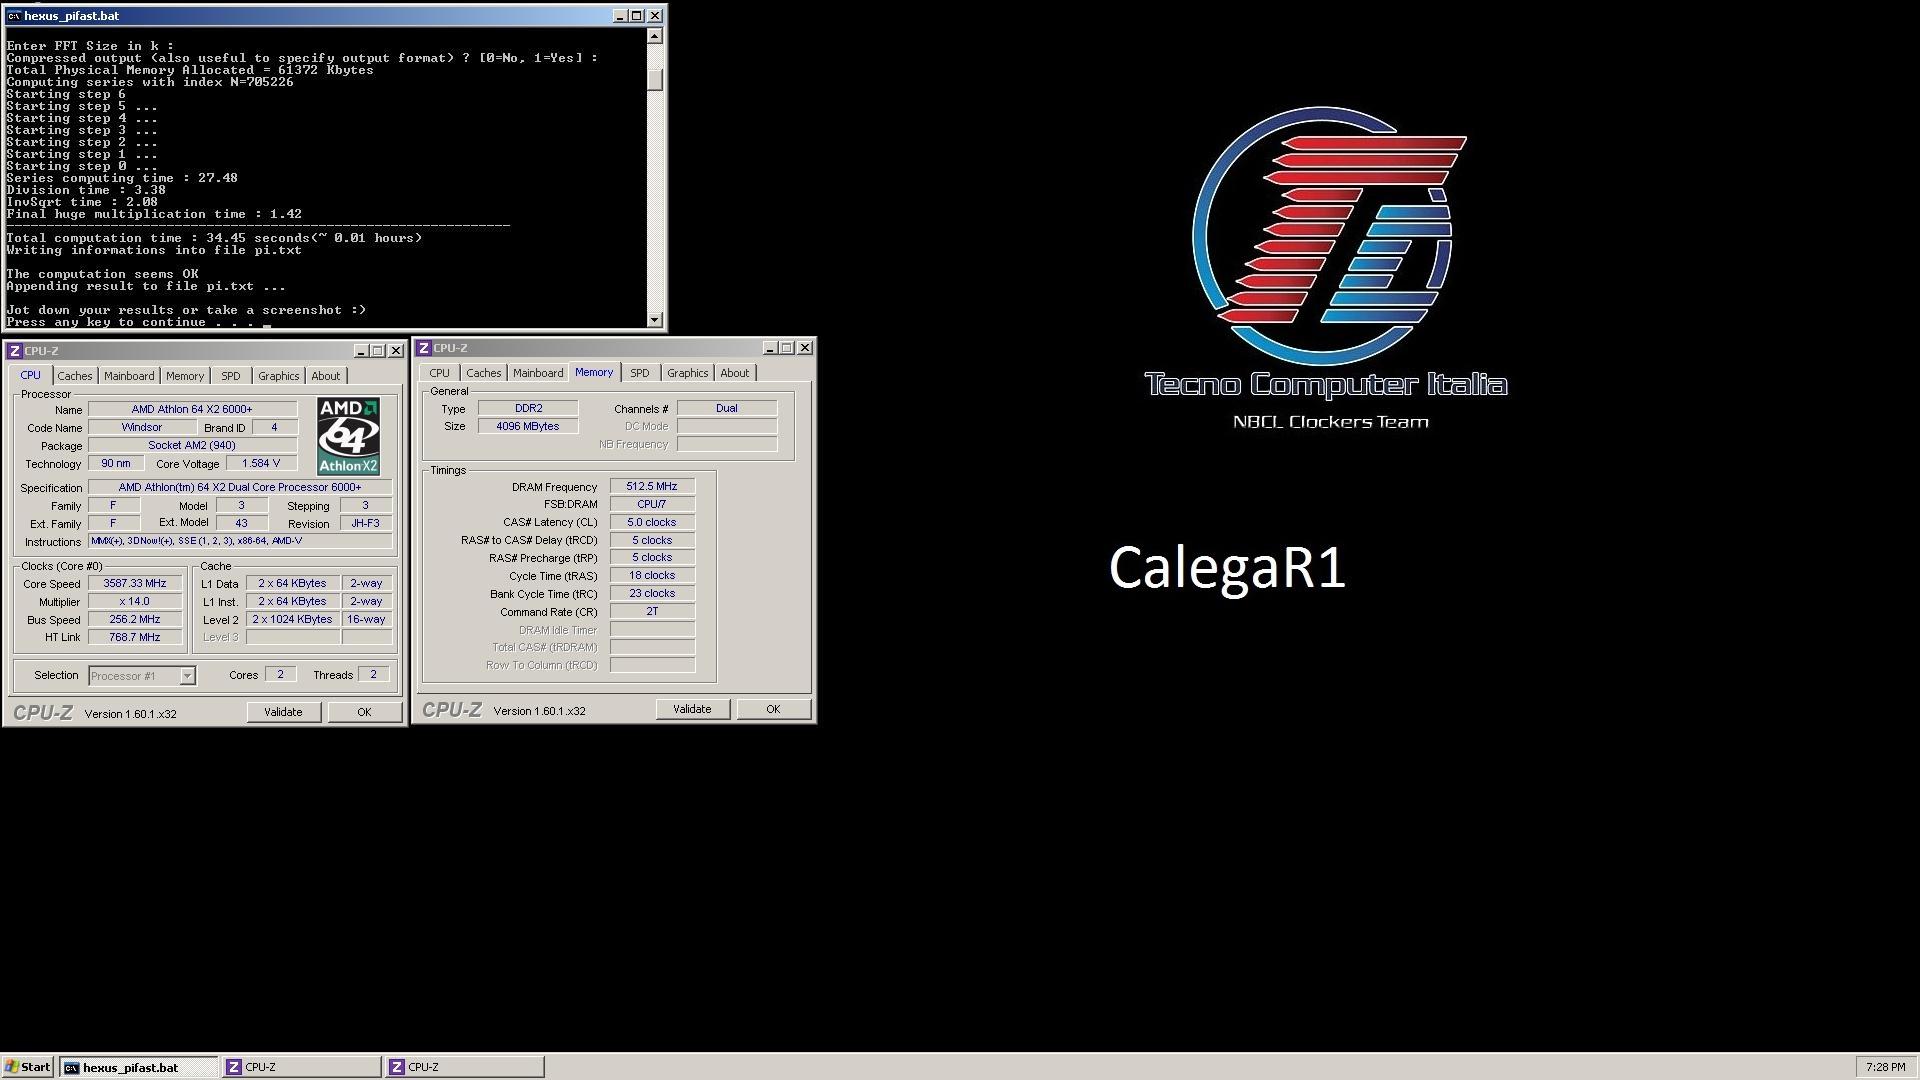Click console scrollbar down arrow
The image size is (1920, 1080).
click(x=655, y=320)
